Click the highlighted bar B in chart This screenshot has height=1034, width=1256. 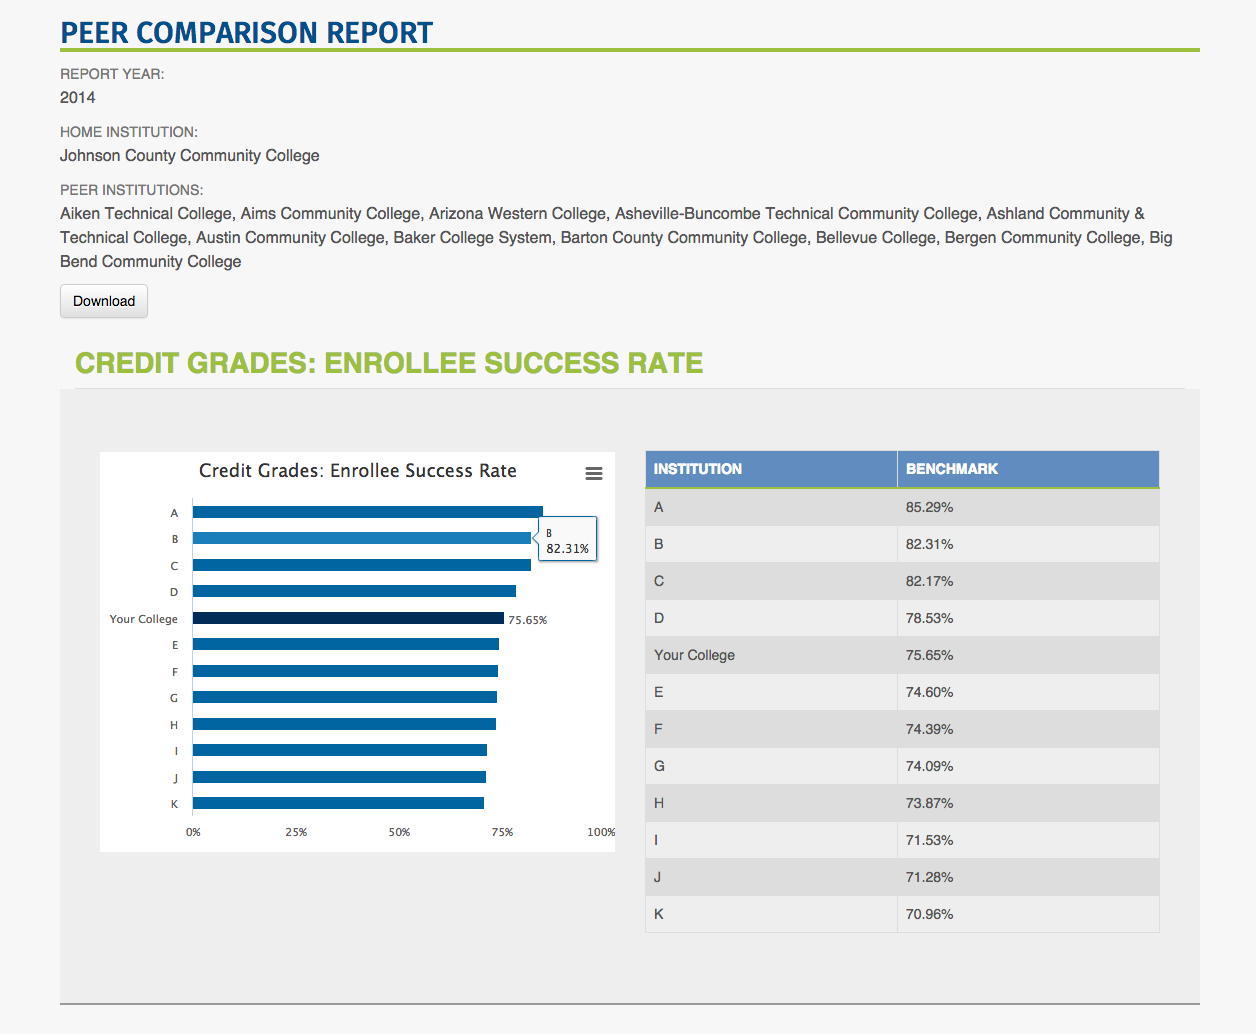[x=361, y=538]
